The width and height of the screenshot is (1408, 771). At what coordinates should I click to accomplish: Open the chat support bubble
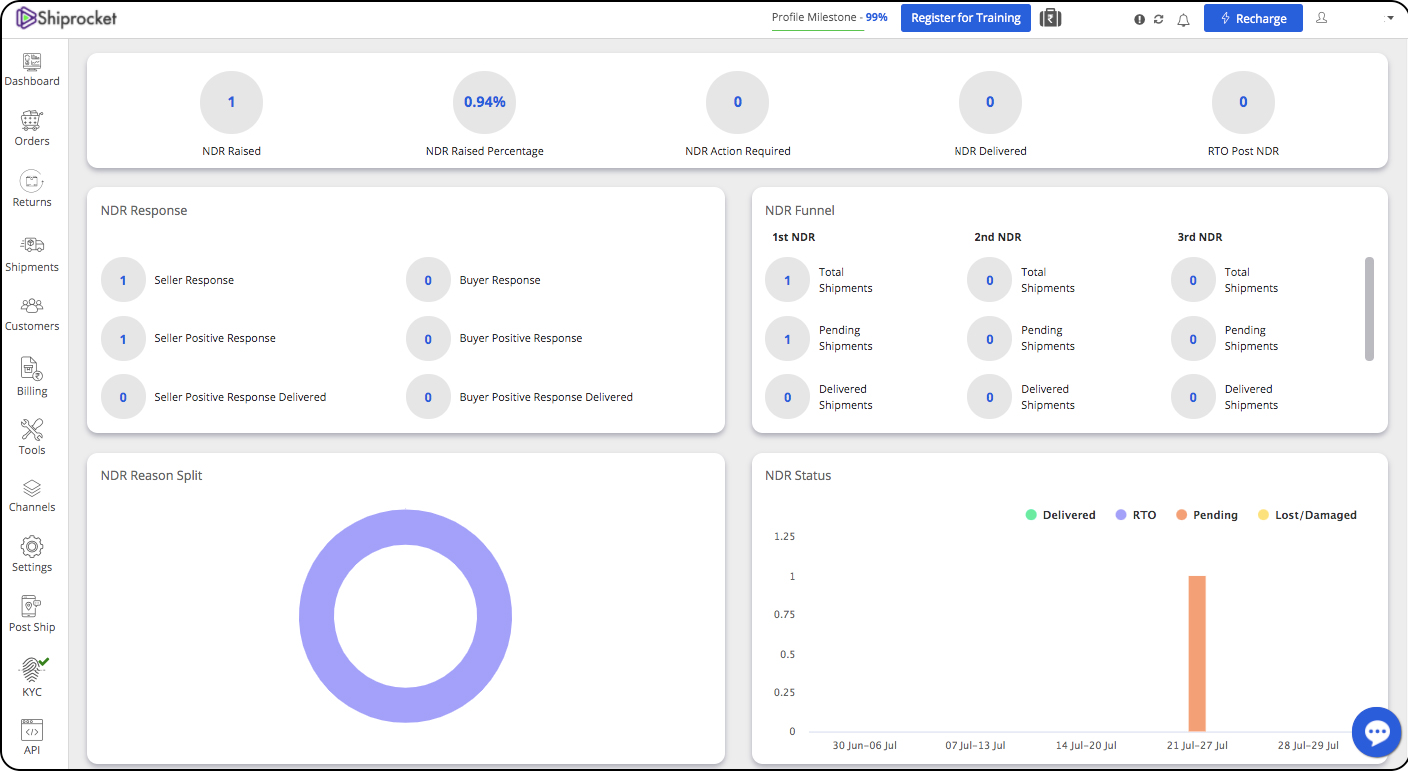tap(1376, 732)
